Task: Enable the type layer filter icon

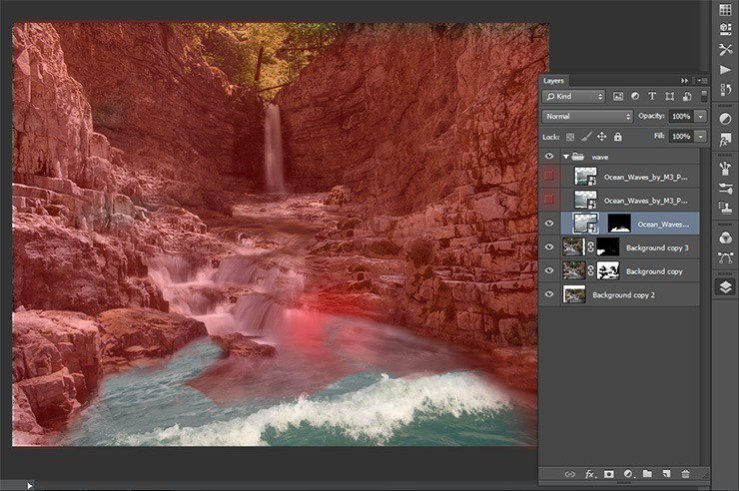Action: pyautogui.click(x=652, y=96)
